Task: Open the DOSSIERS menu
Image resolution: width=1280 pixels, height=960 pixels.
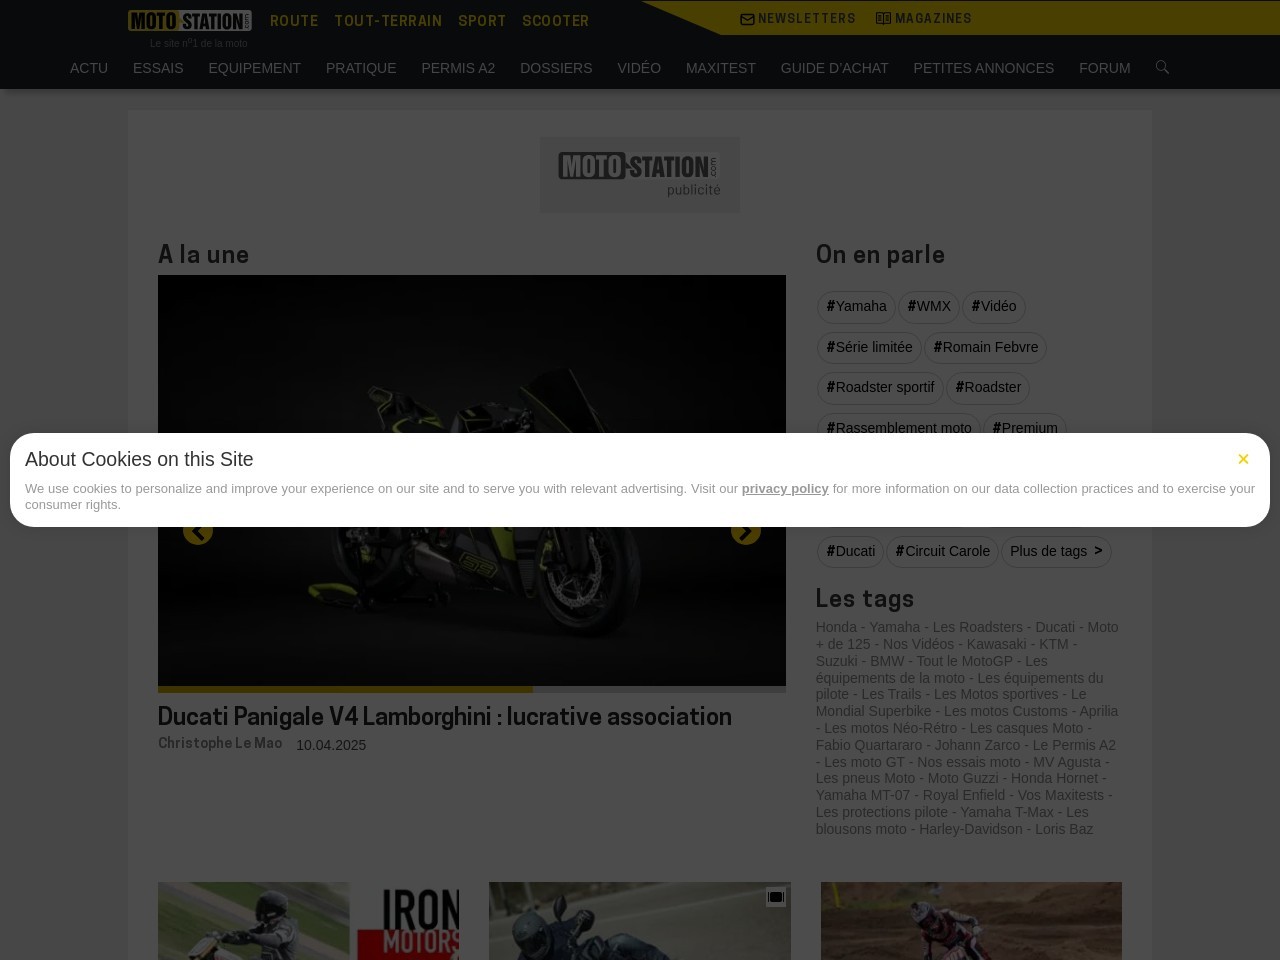Action: tap(556, 68)
